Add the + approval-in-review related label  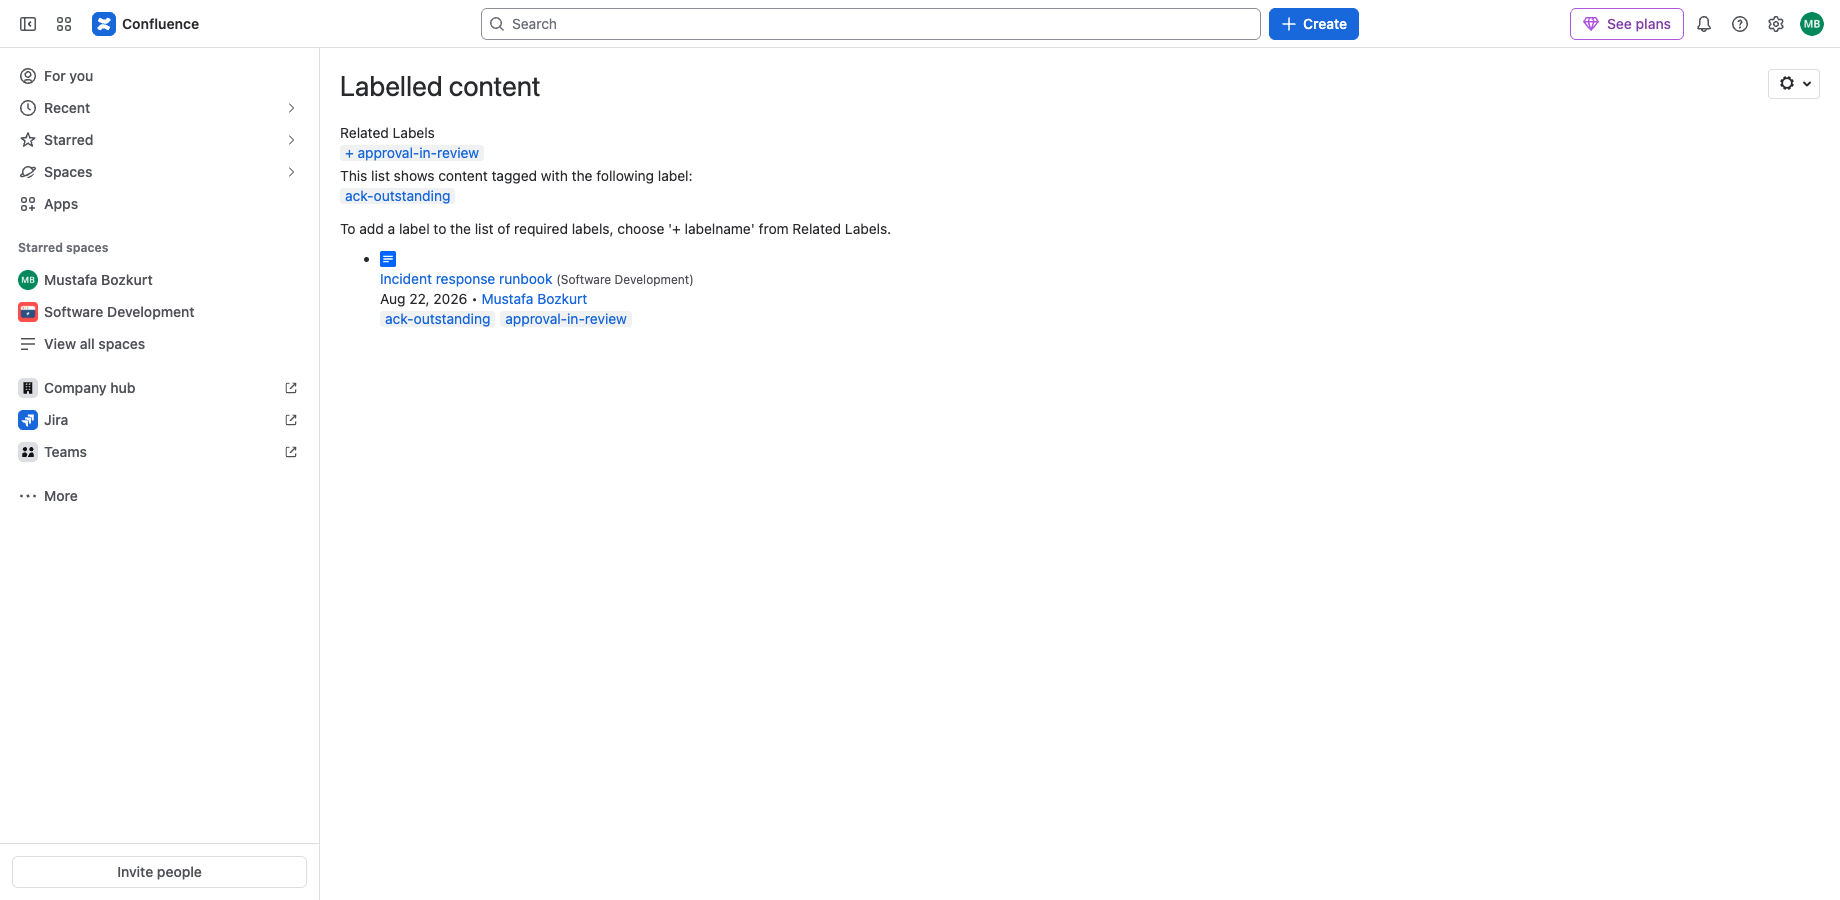pos(412,153)
